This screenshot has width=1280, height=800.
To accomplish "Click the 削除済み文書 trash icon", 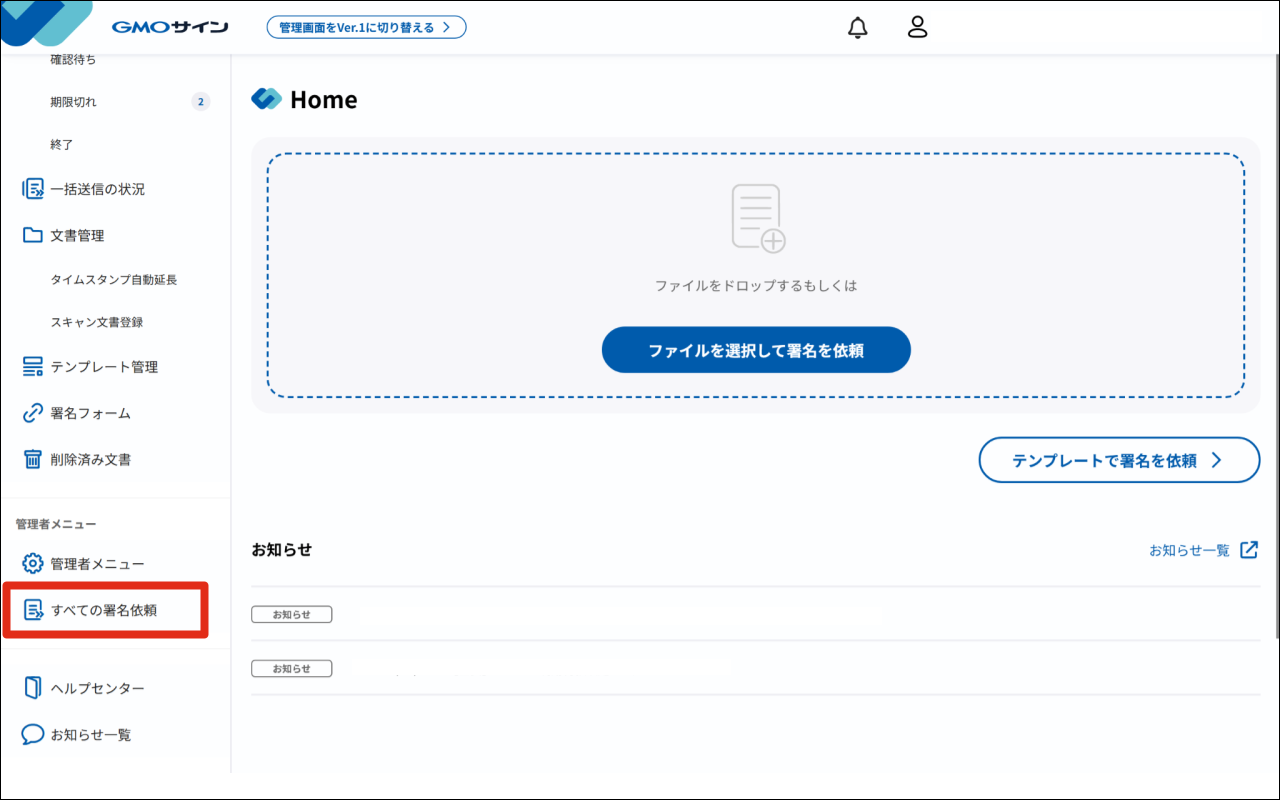I will point(33,459).
